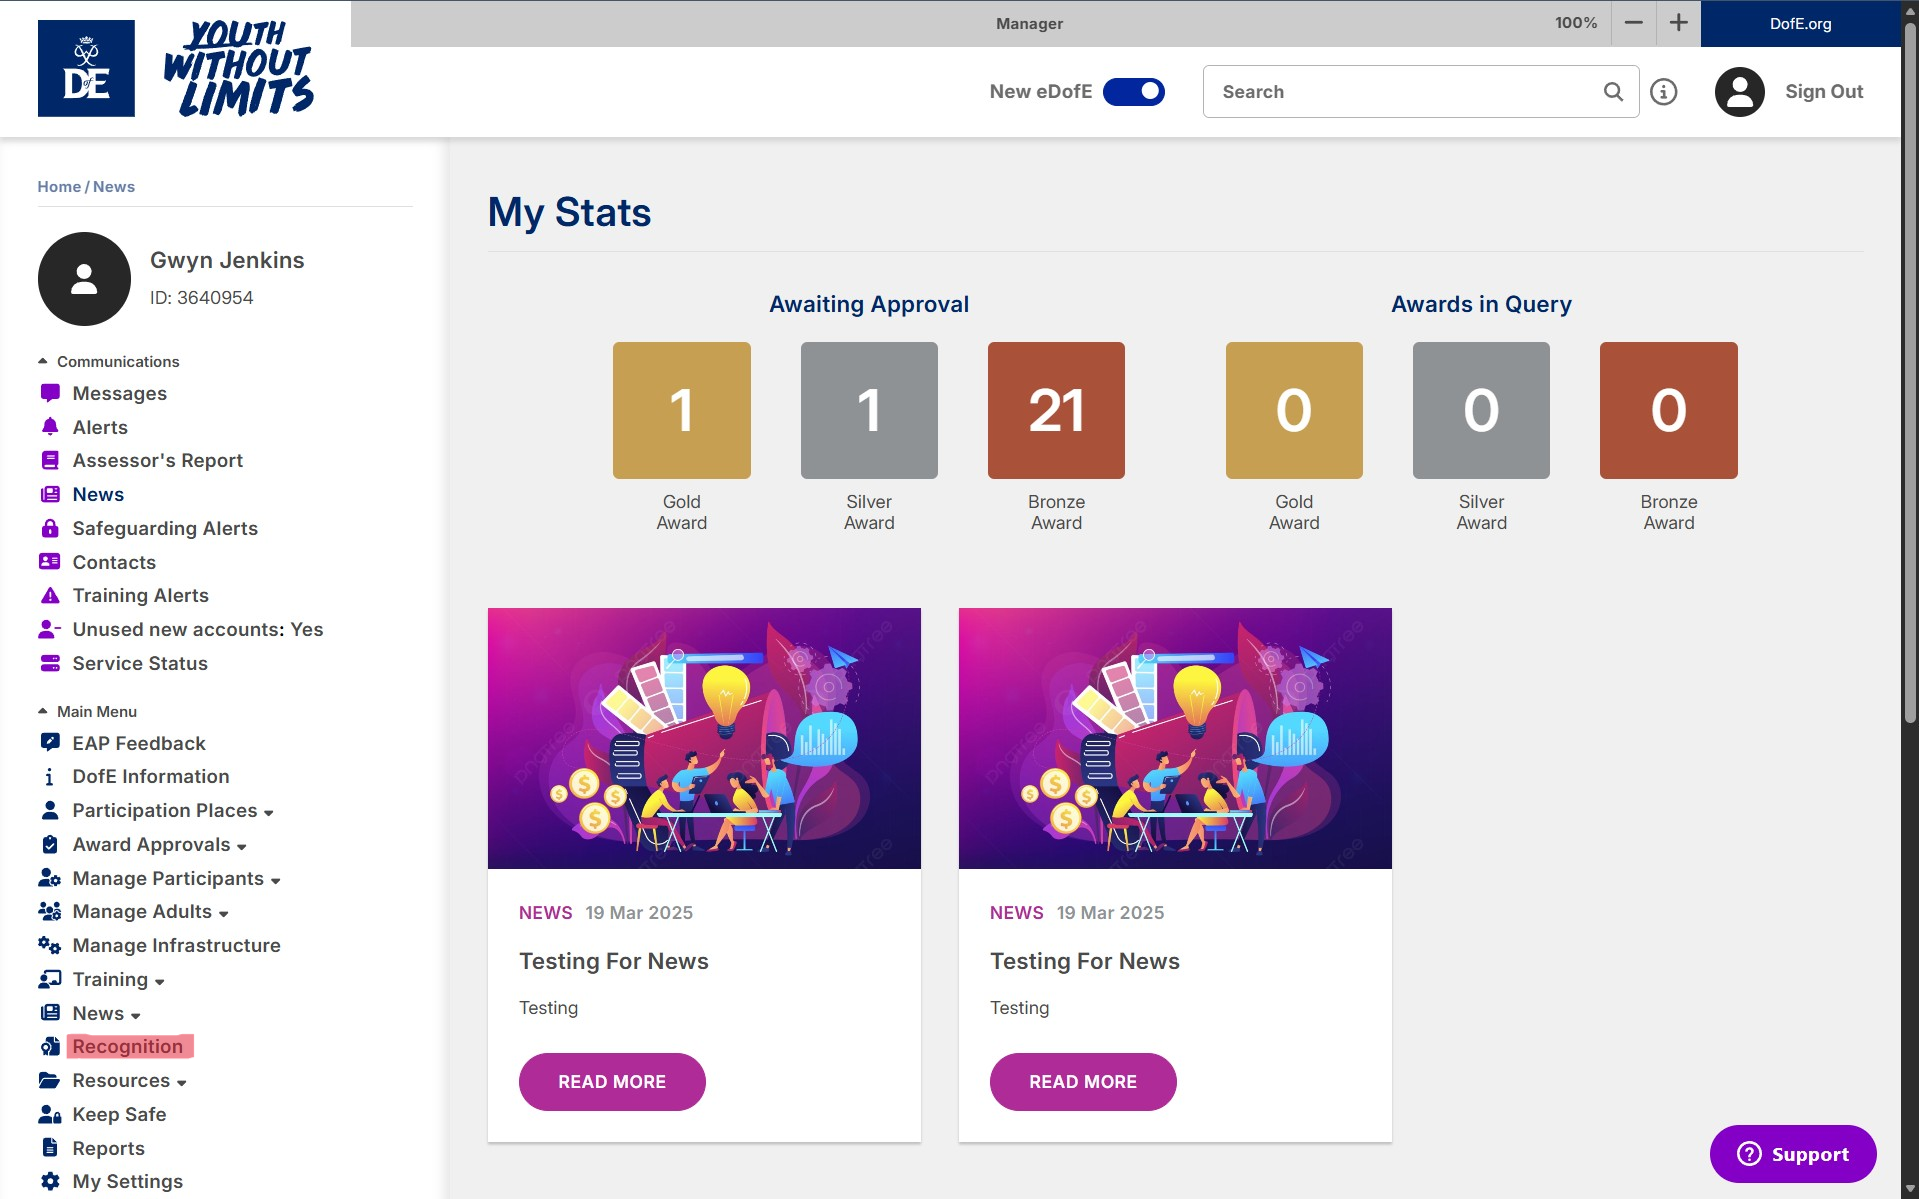Viewport: 1919px width, 1199px height.
Task: Click the Alerts bell icon
Action: [50, 427]
